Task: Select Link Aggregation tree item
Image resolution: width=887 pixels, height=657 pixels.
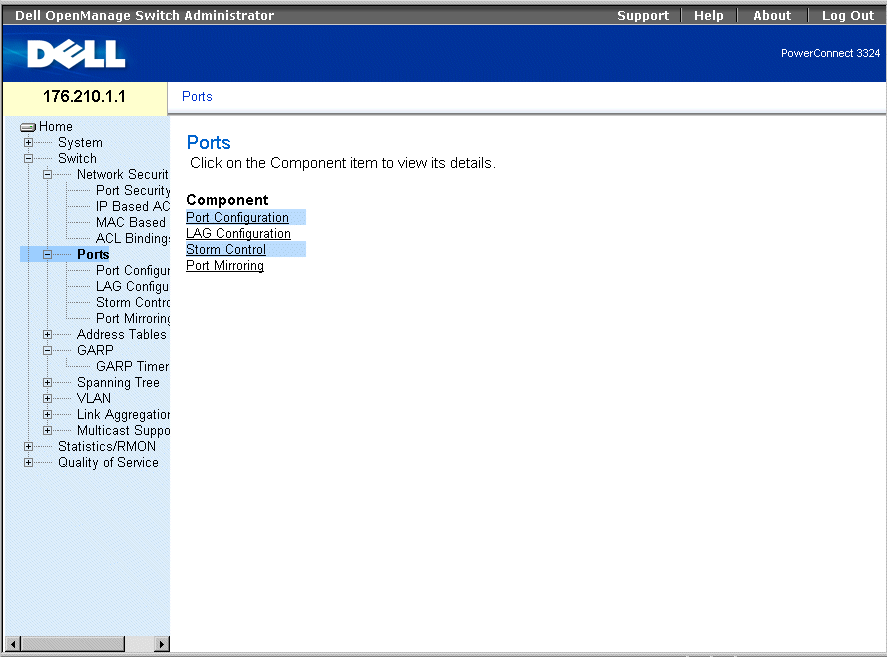Action: coord(123,415)
